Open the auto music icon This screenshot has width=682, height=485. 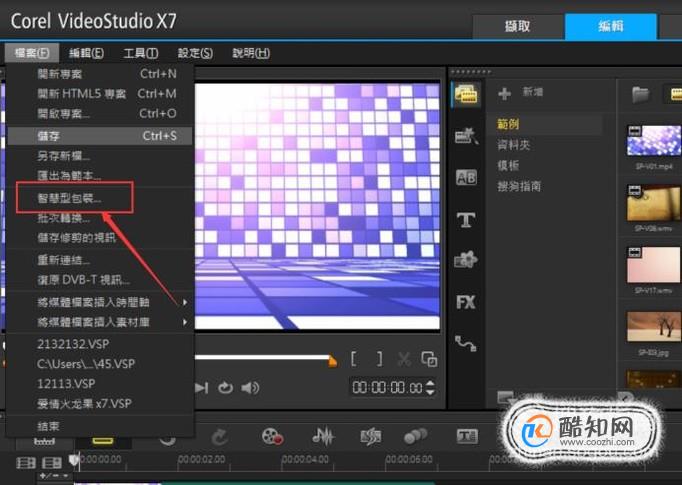click(371, 436)
